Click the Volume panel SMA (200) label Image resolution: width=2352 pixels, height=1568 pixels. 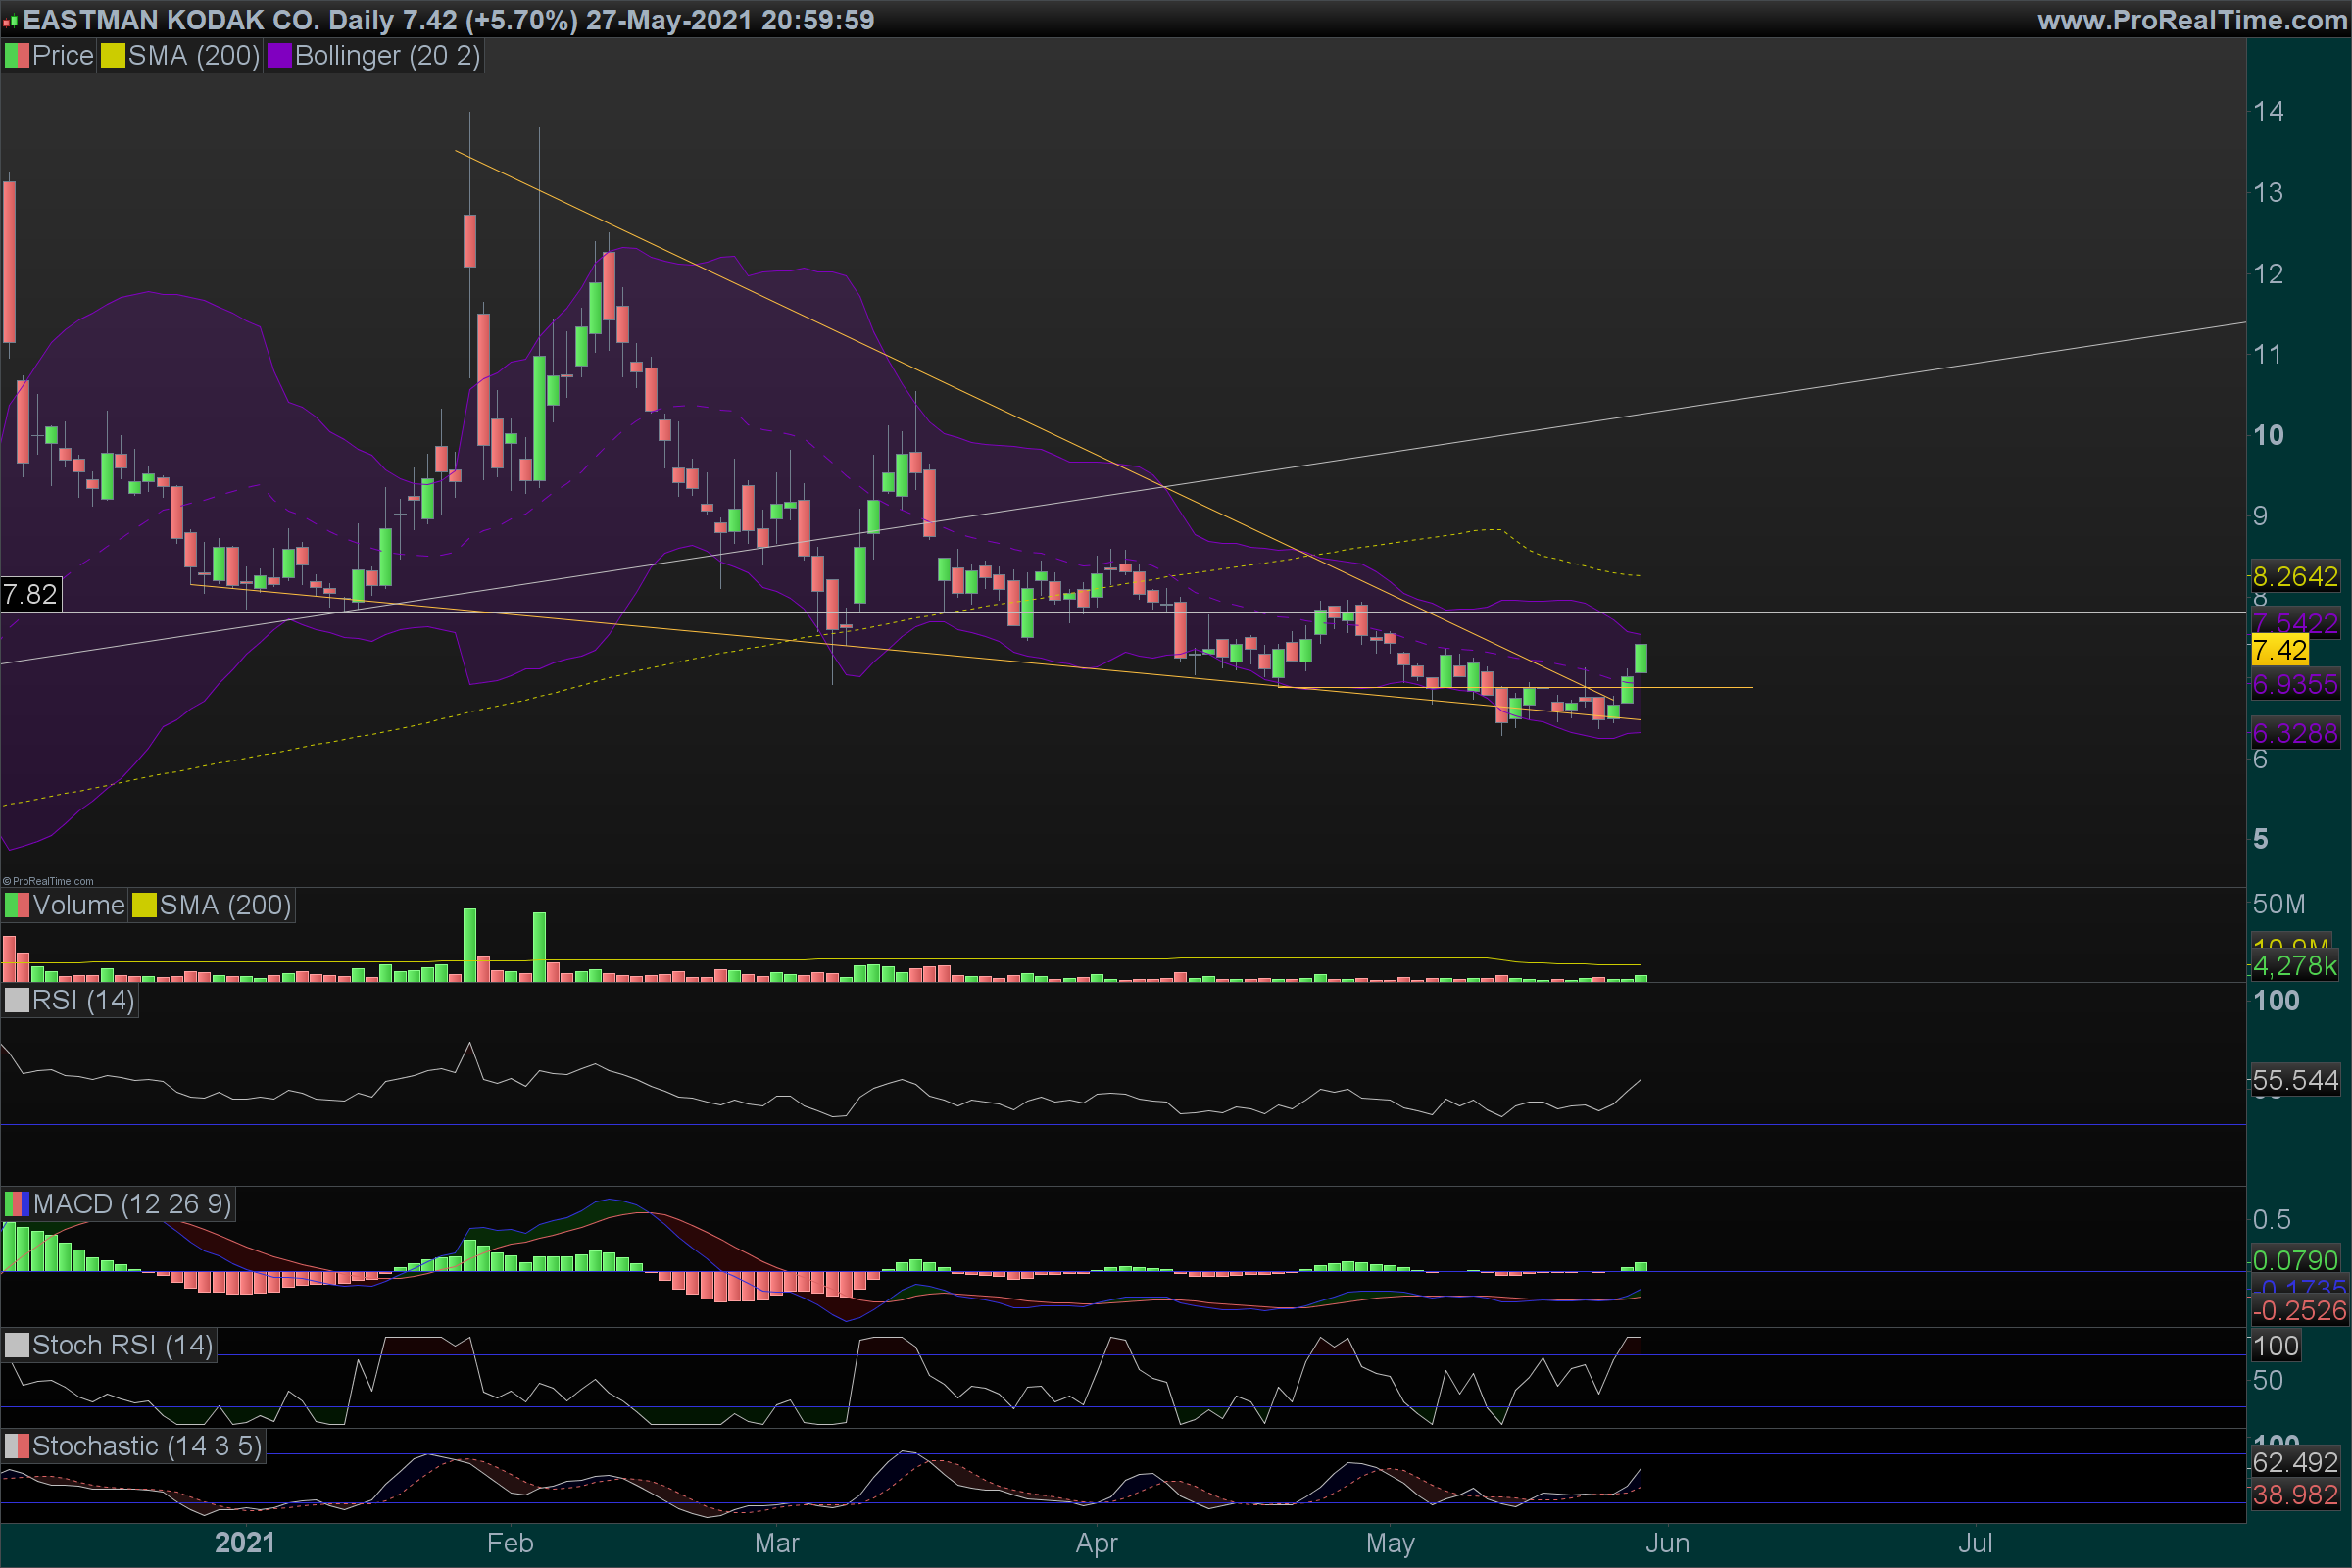[225, 905]
